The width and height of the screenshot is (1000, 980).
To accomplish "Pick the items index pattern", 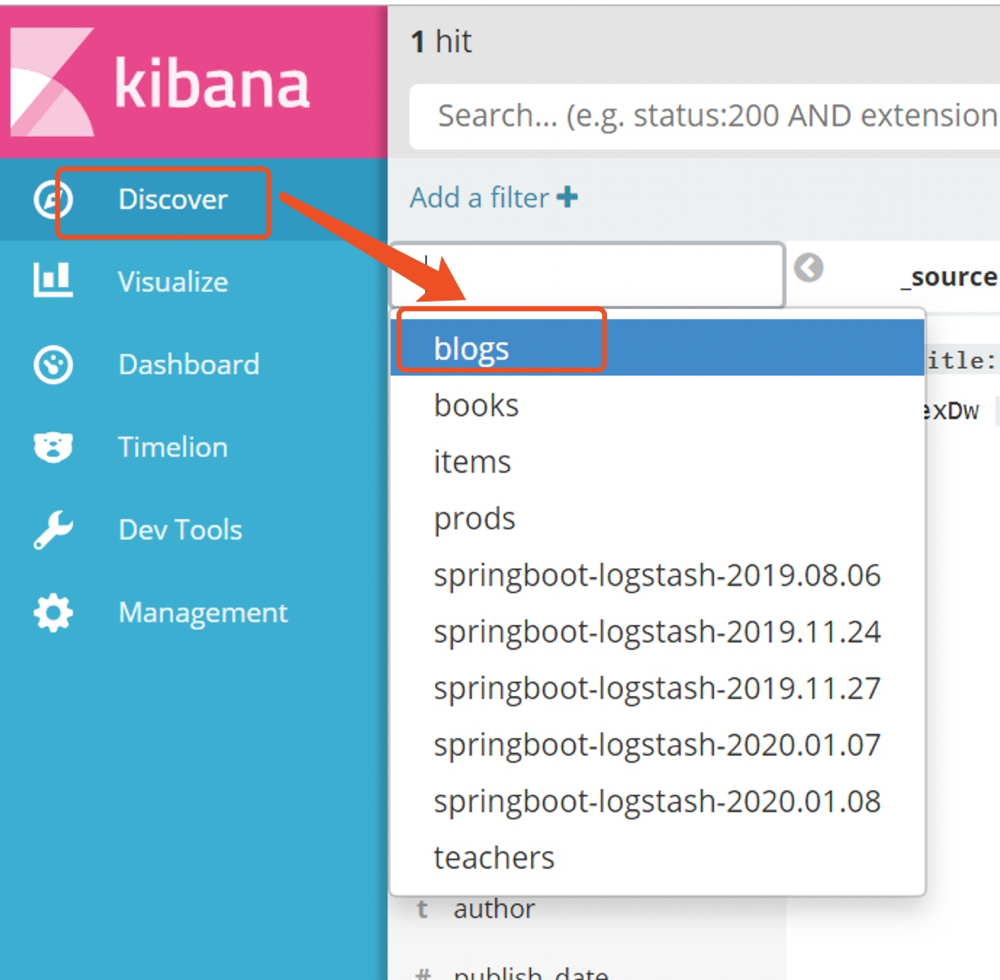I will 658,462.
